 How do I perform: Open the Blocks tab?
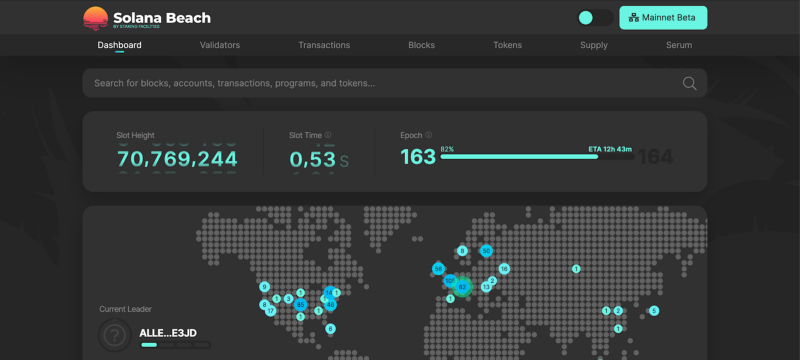tap(421, 45)
